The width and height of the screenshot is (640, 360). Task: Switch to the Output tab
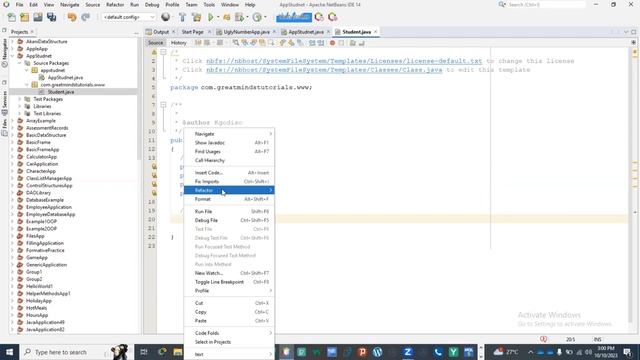(160, 32)
